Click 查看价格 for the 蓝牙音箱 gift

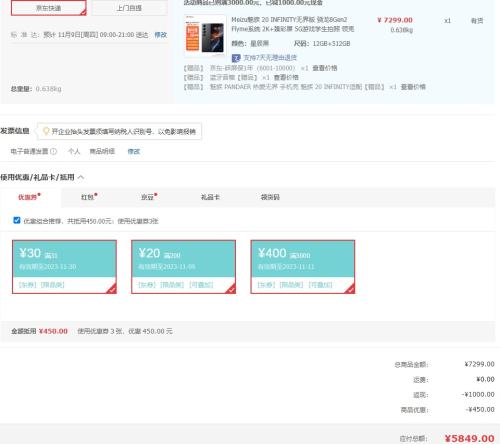(x=286, y=77)
